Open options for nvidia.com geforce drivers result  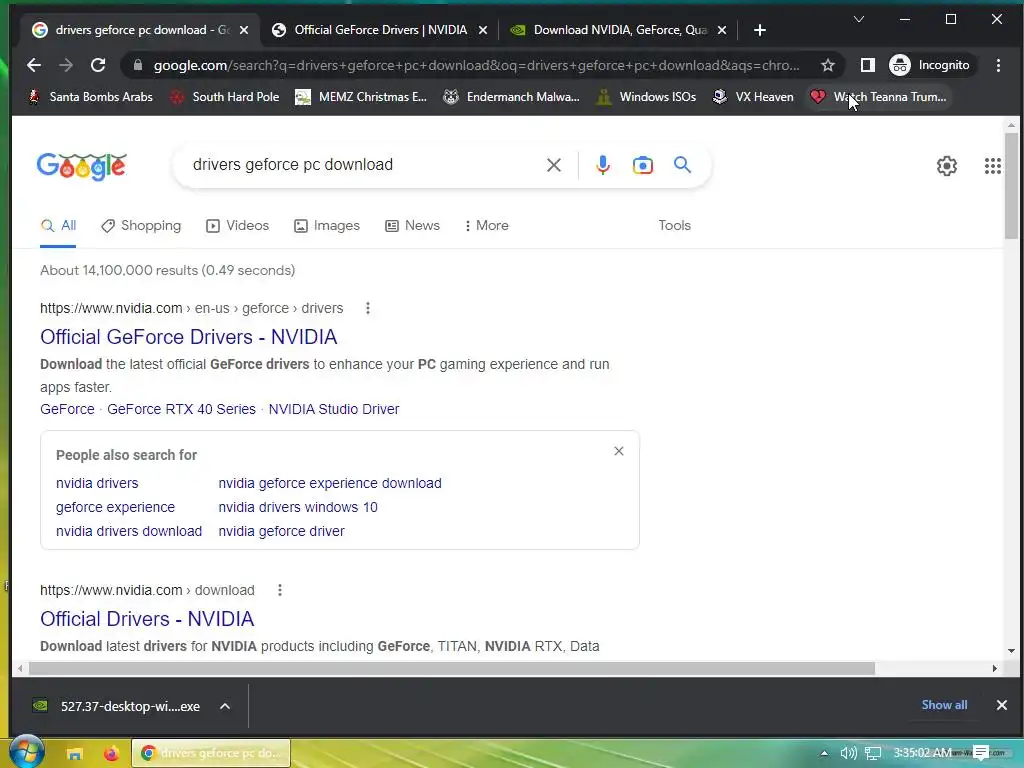(368, 308)
